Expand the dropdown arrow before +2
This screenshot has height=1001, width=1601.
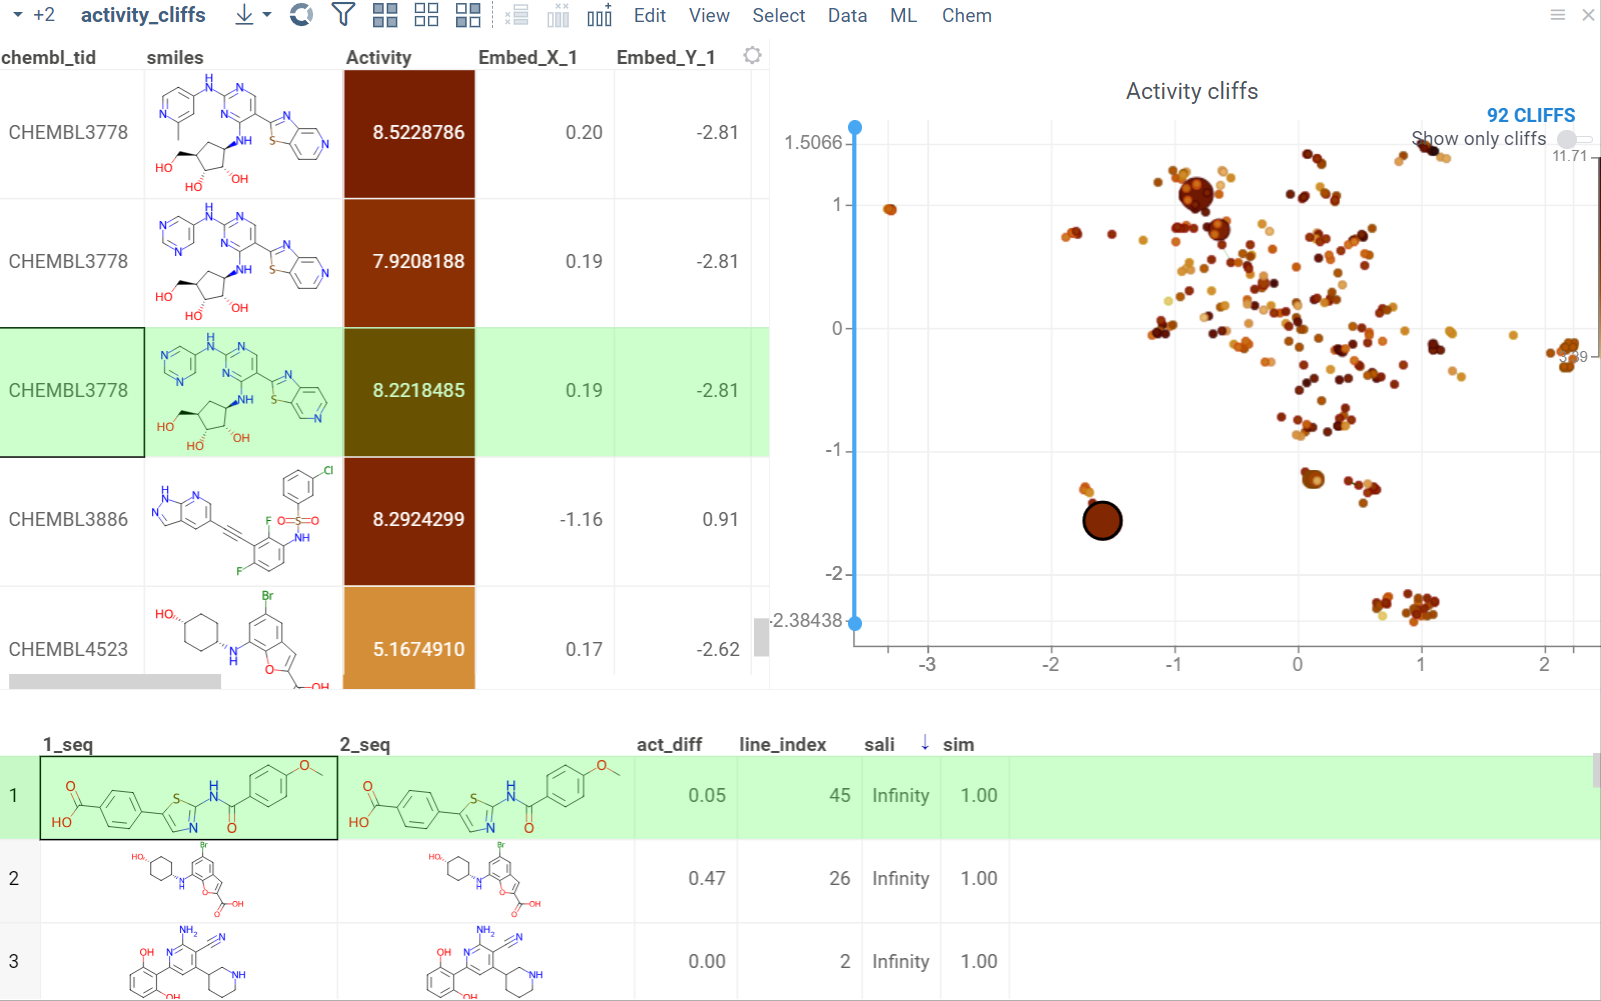[x=17, y=15]
